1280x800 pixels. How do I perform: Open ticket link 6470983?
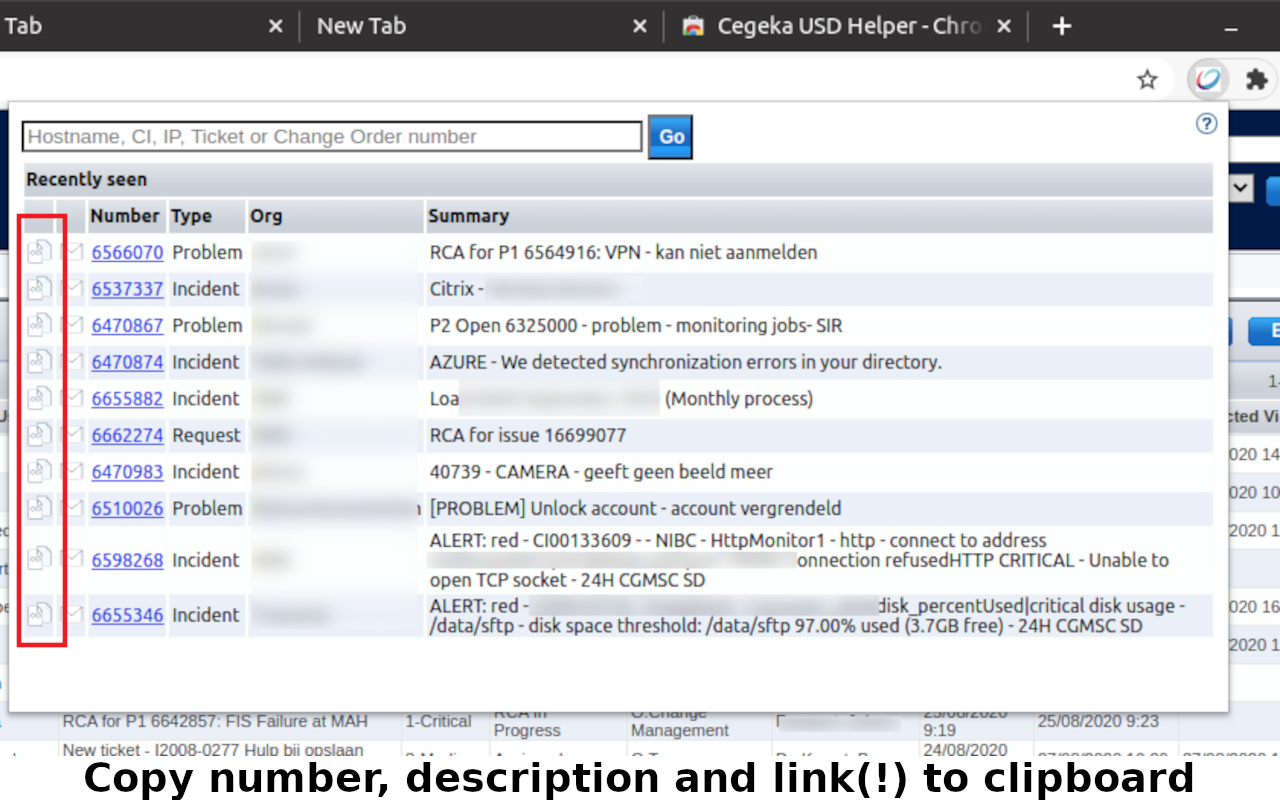[127, 472]
